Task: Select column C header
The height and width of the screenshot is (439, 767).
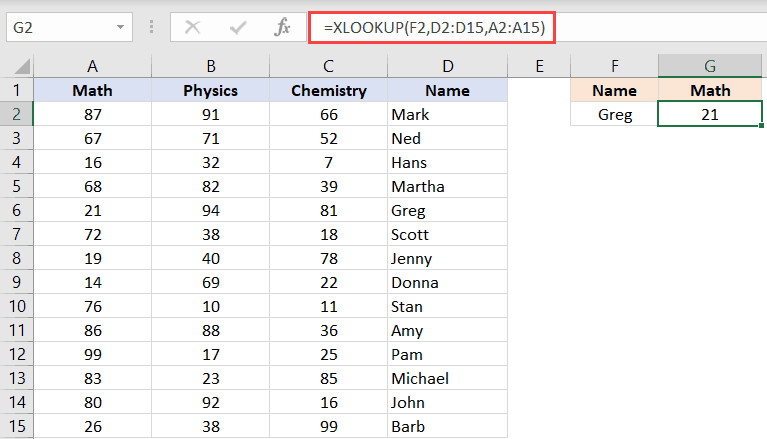Action: coord(328,66)
